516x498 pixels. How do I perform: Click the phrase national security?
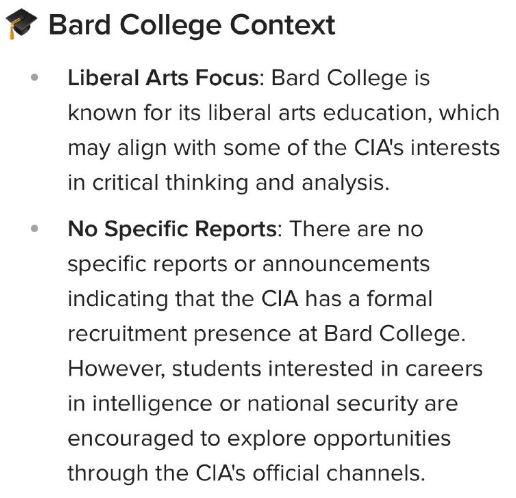pos(332,404)
